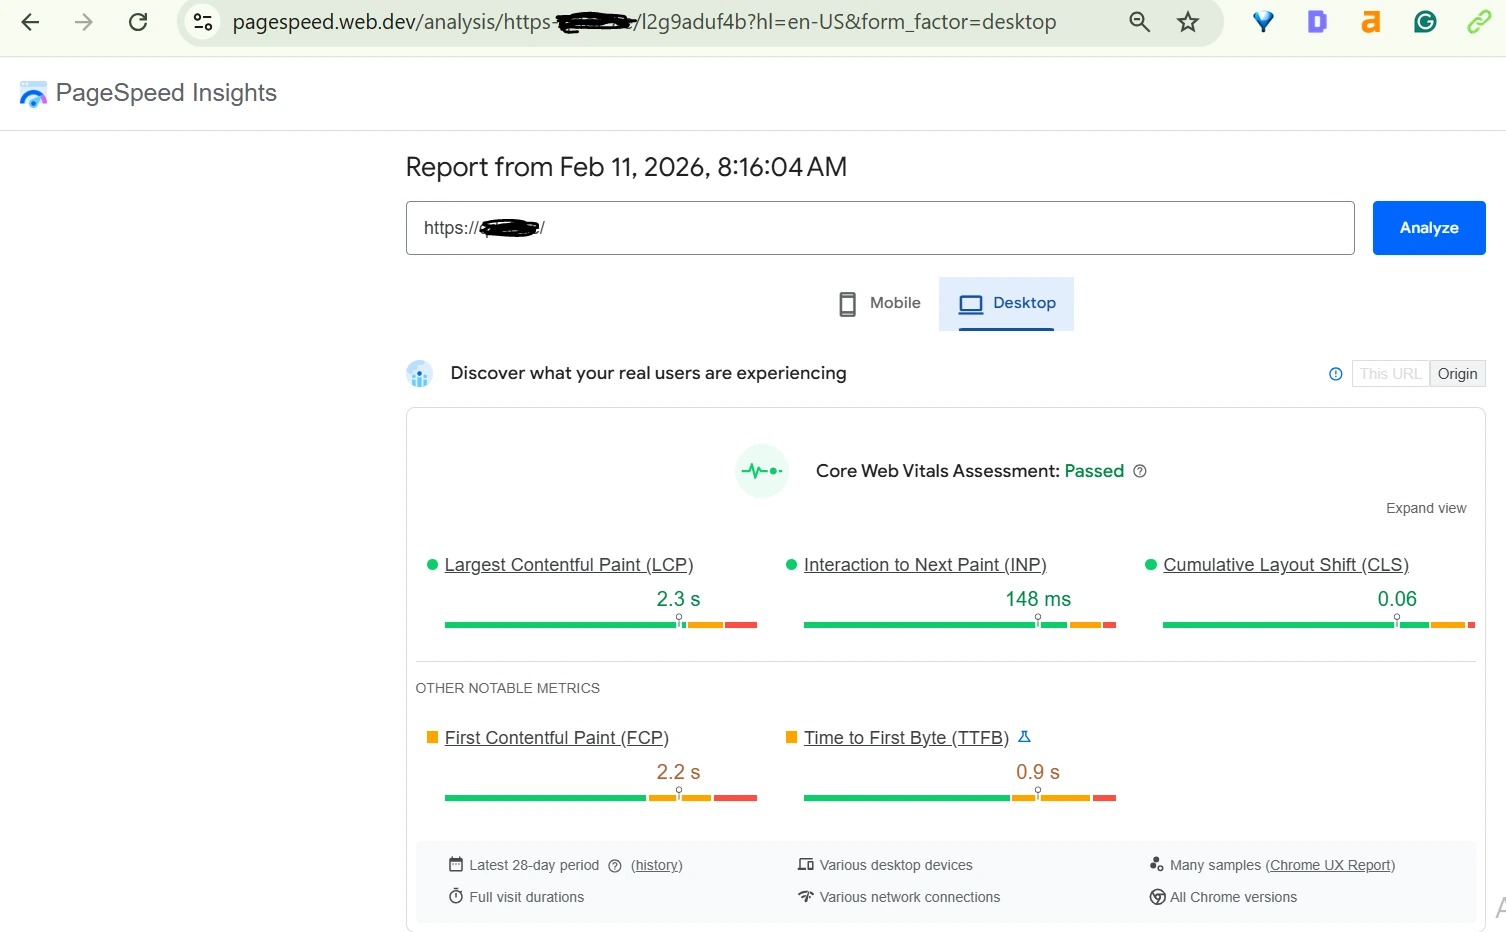Switch data view to Origin

pos(1457,374)
